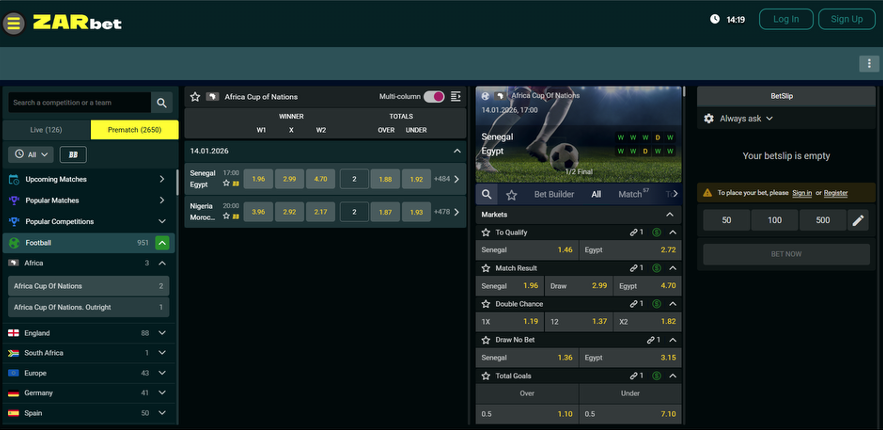The image size is (884, 430).
Task: Click the Football sport ball icon
Action: pos(14,243)
